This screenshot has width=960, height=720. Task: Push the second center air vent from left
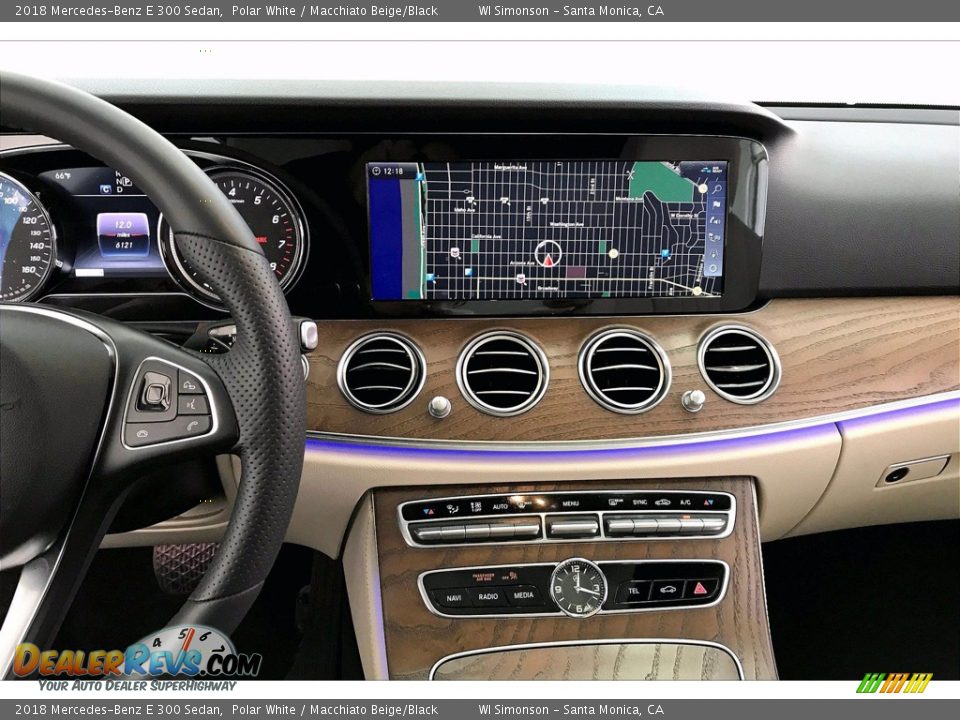click(x=502, y=372)
